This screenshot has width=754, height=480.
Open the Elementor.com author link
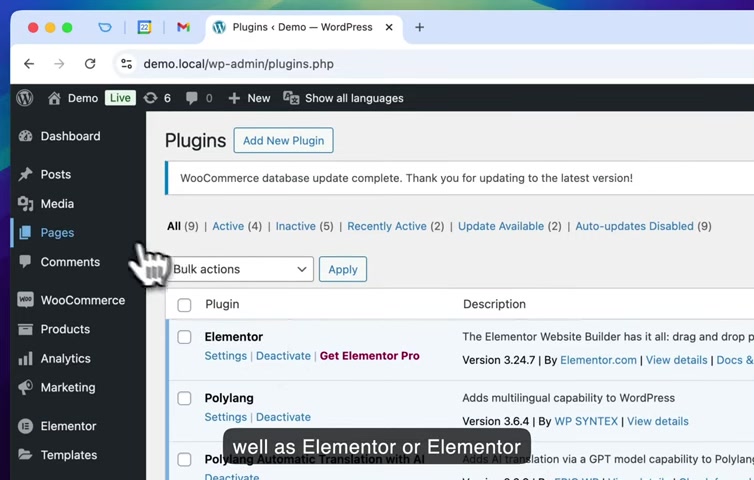click(598, 360)
